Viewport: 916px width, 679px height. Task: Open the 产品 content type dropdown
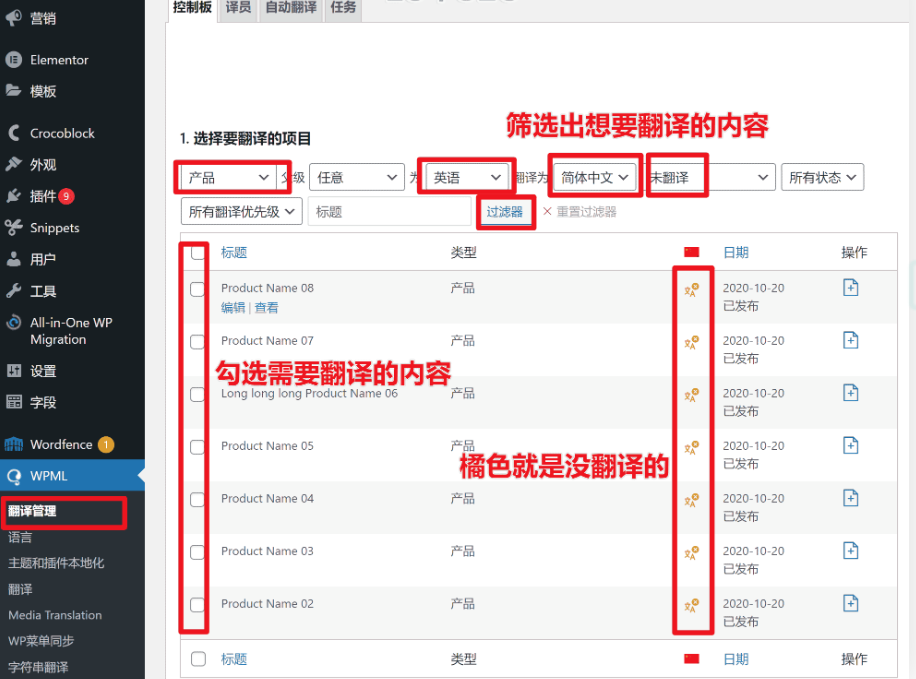tap(228, 177)
